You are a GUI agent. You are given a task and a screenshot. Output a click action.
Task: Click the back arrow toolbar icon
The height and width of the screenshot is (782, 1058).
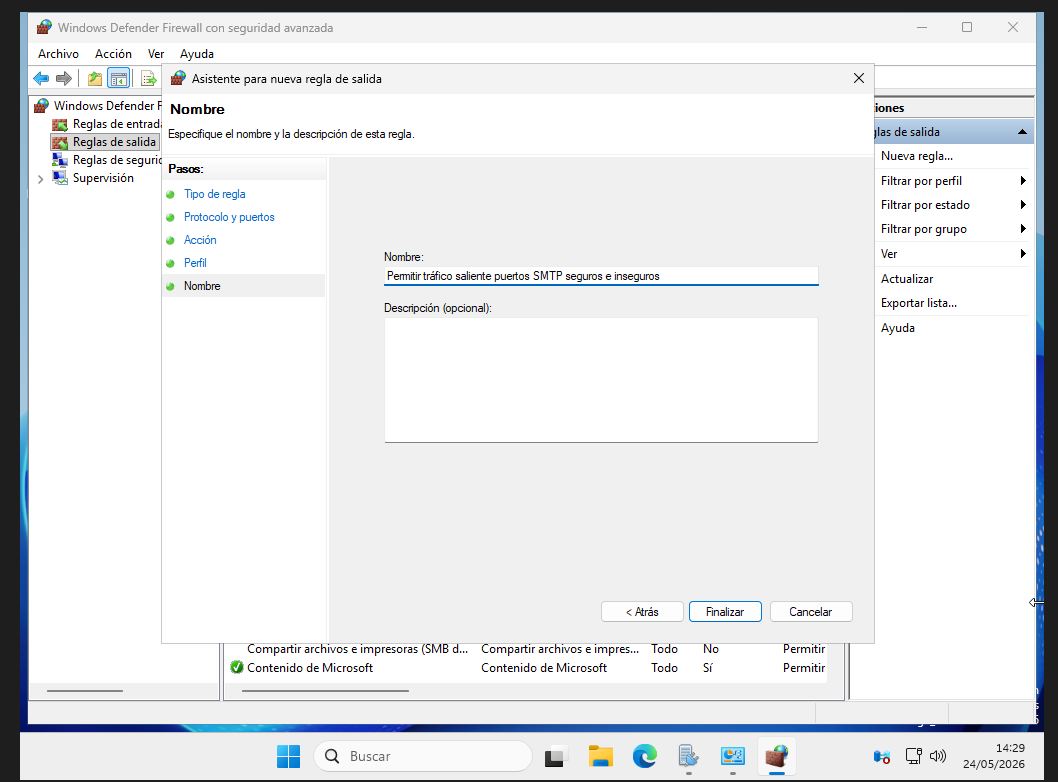pos(41,78)
